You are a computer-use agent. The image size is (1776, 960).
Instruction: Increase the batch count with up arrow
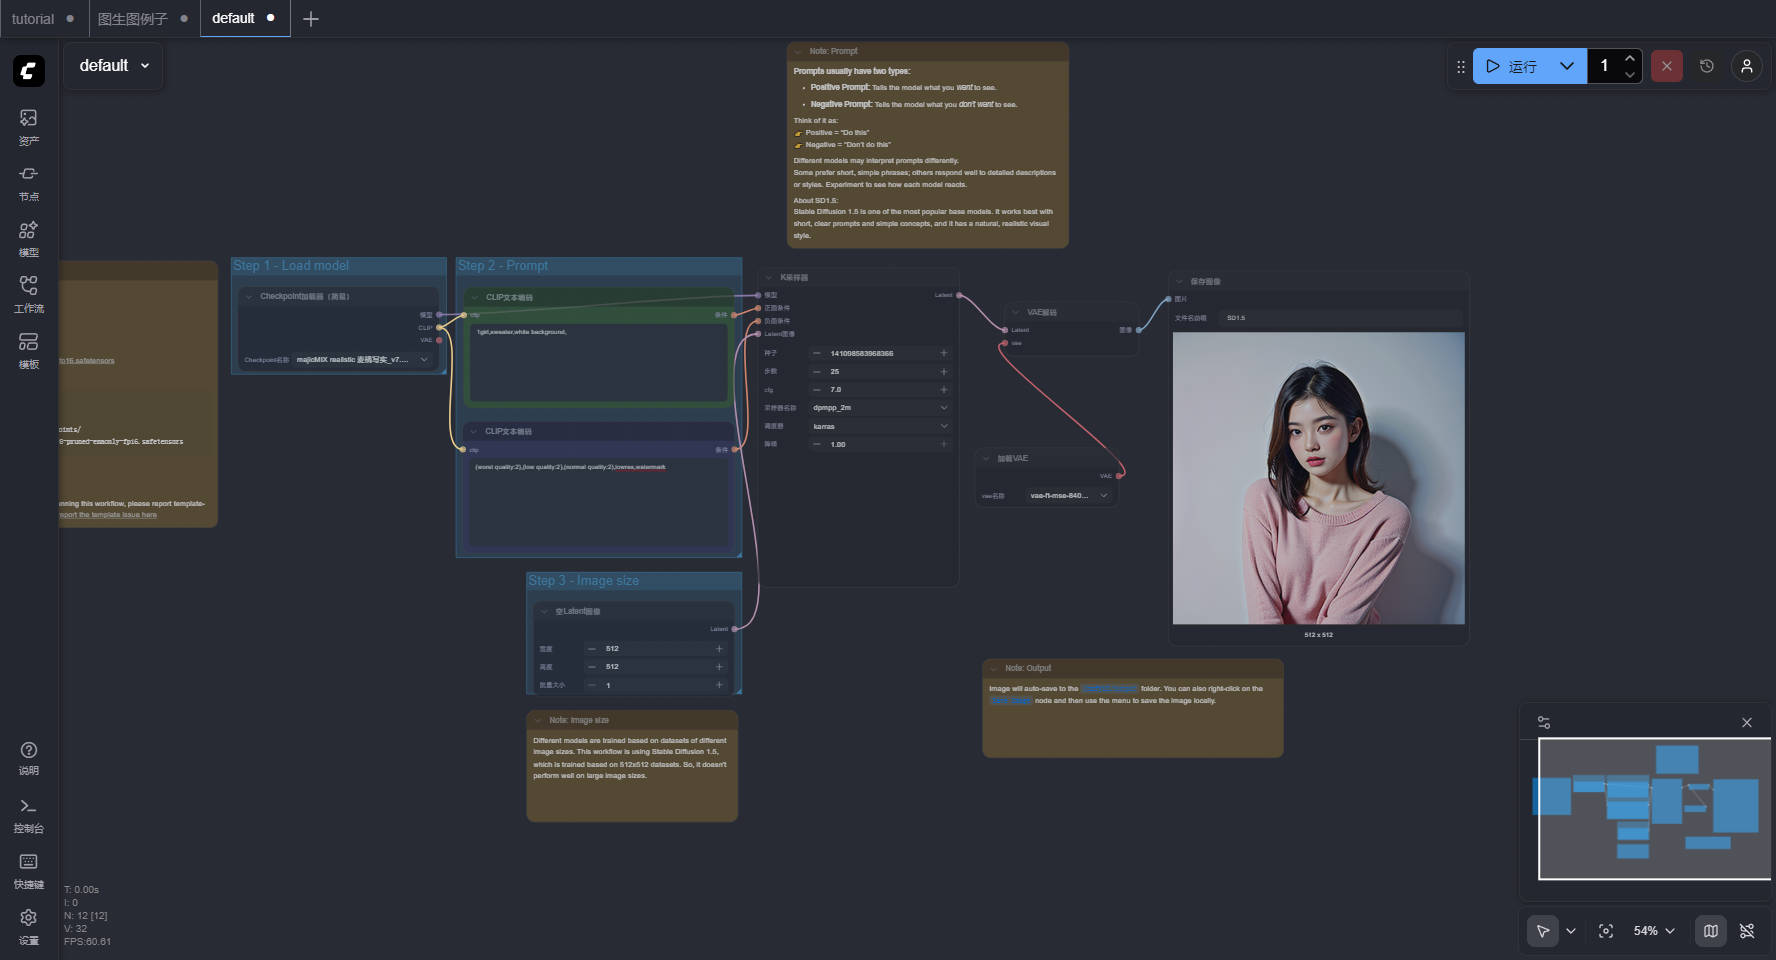tap(1630, 58)
